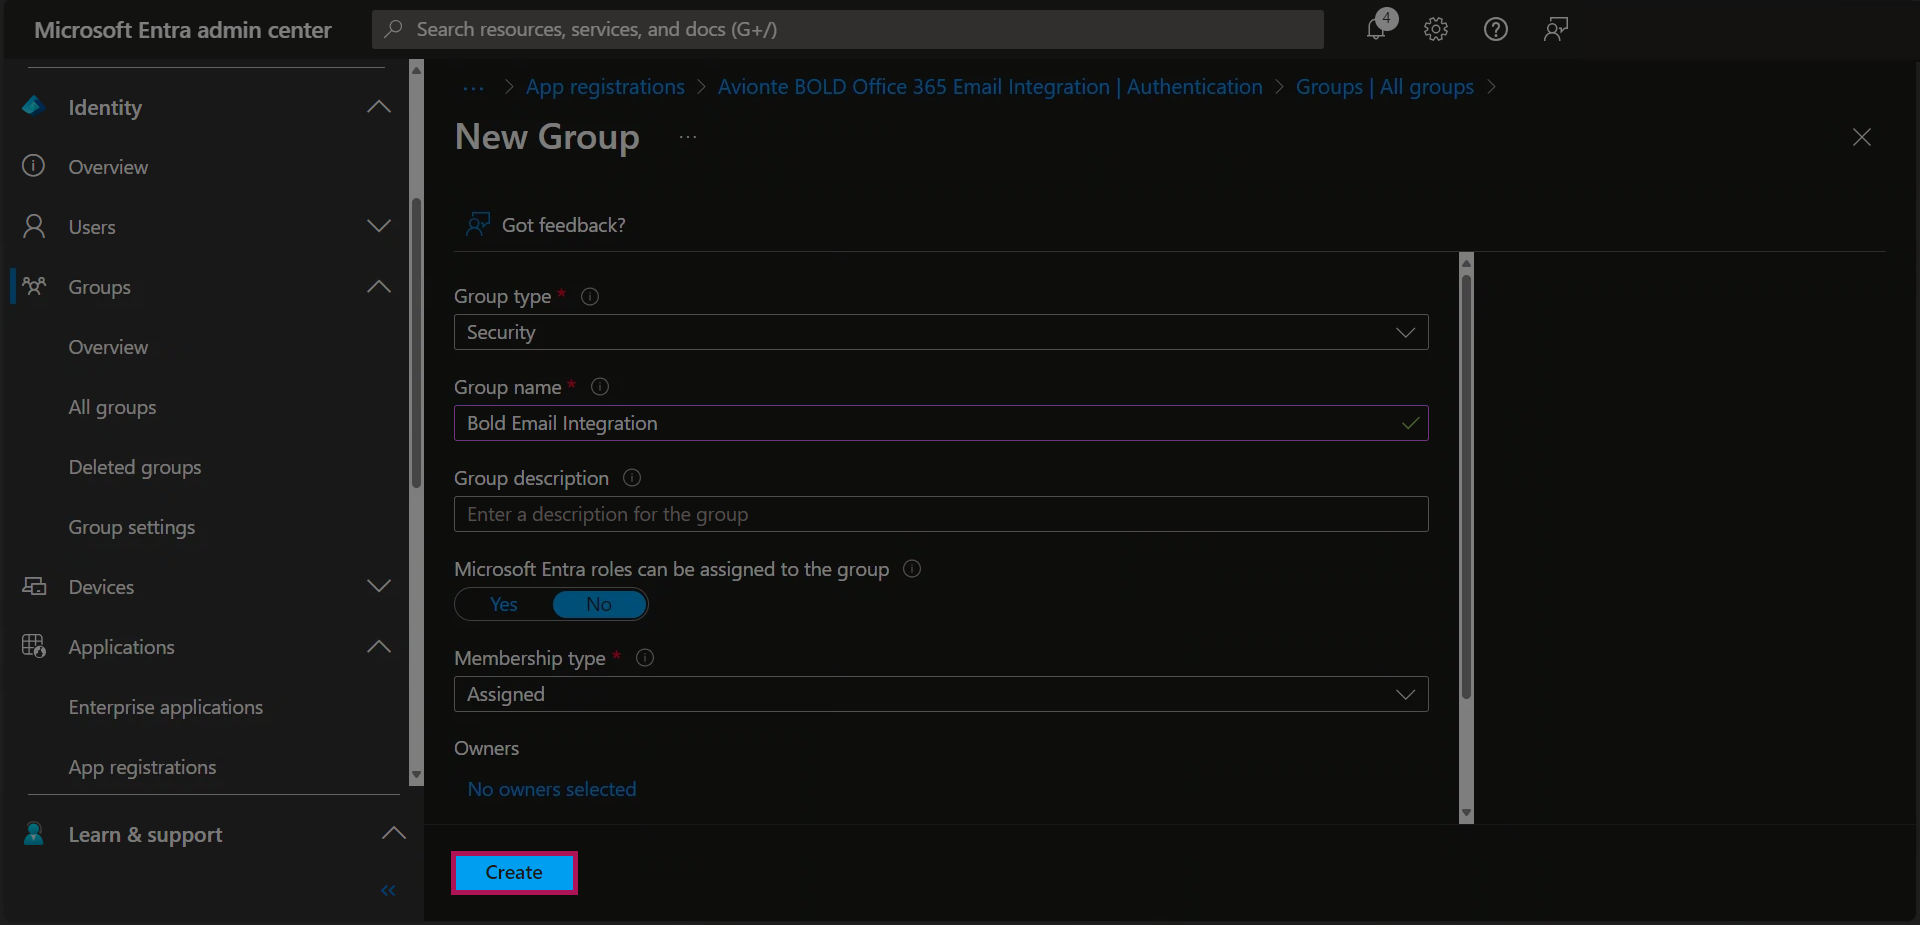
Task: Show info tooltip for Group type
Action: click(x=590, y=296)
